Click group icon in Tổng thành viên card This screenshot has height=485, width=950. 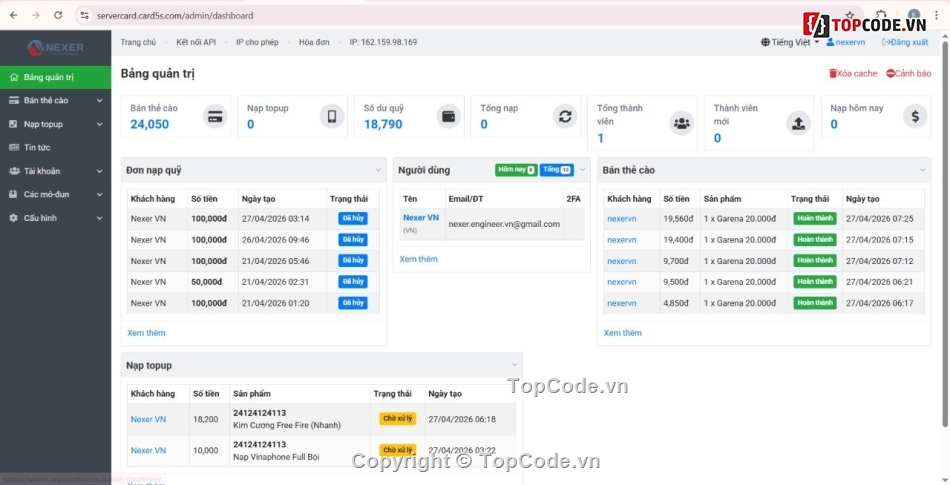point(682,123)
